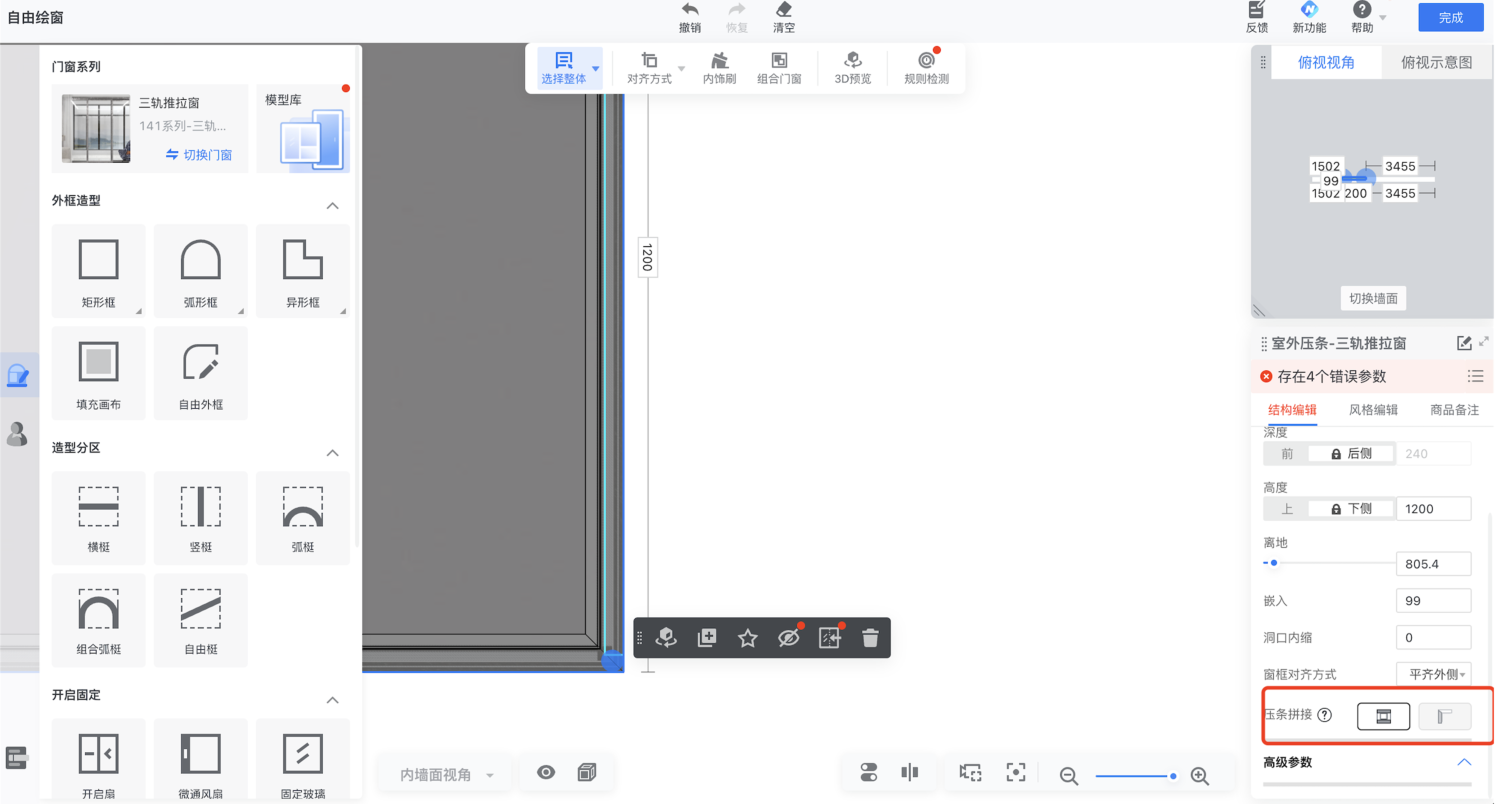1495x804 pixels.
Task: Click the 组合门窗 tool
Action: pyautogui.click(x=779, y=68)
